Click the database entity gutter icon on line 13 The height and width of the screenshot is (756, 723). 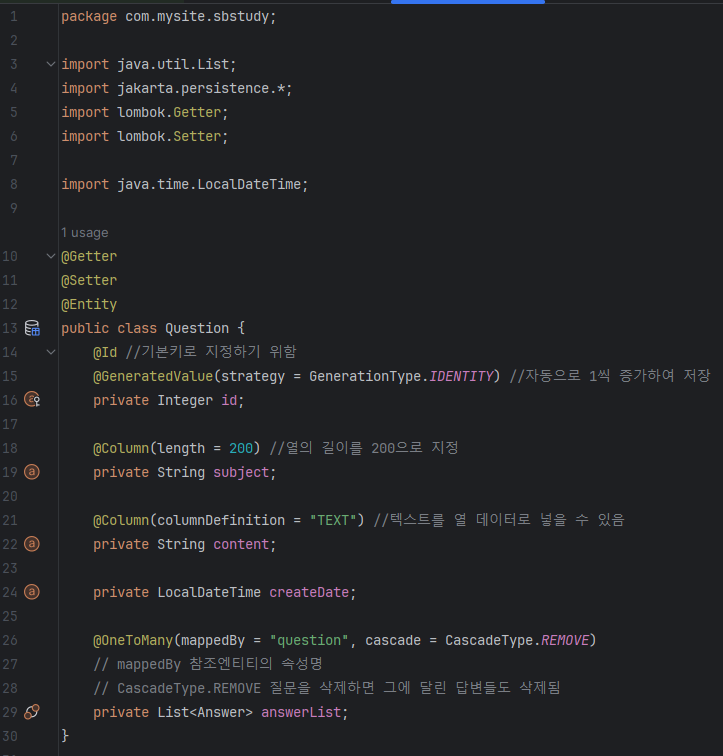pos(32,328)
